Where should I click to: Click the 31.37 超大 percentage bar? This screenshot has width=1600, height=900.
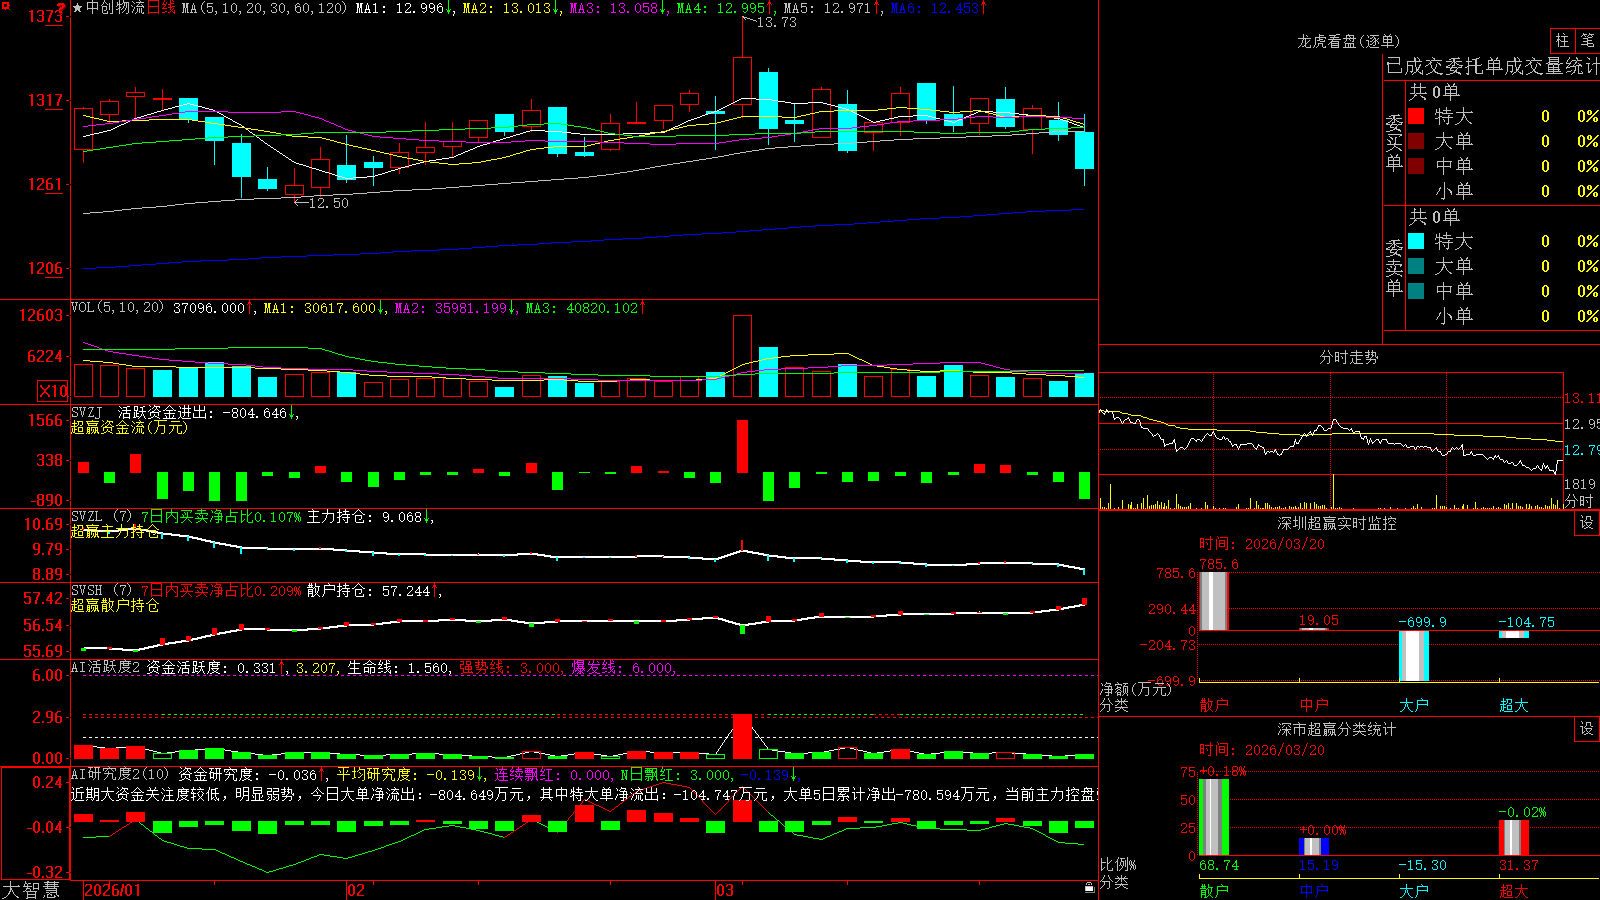pyautogui.click(x=1514, y=838)
